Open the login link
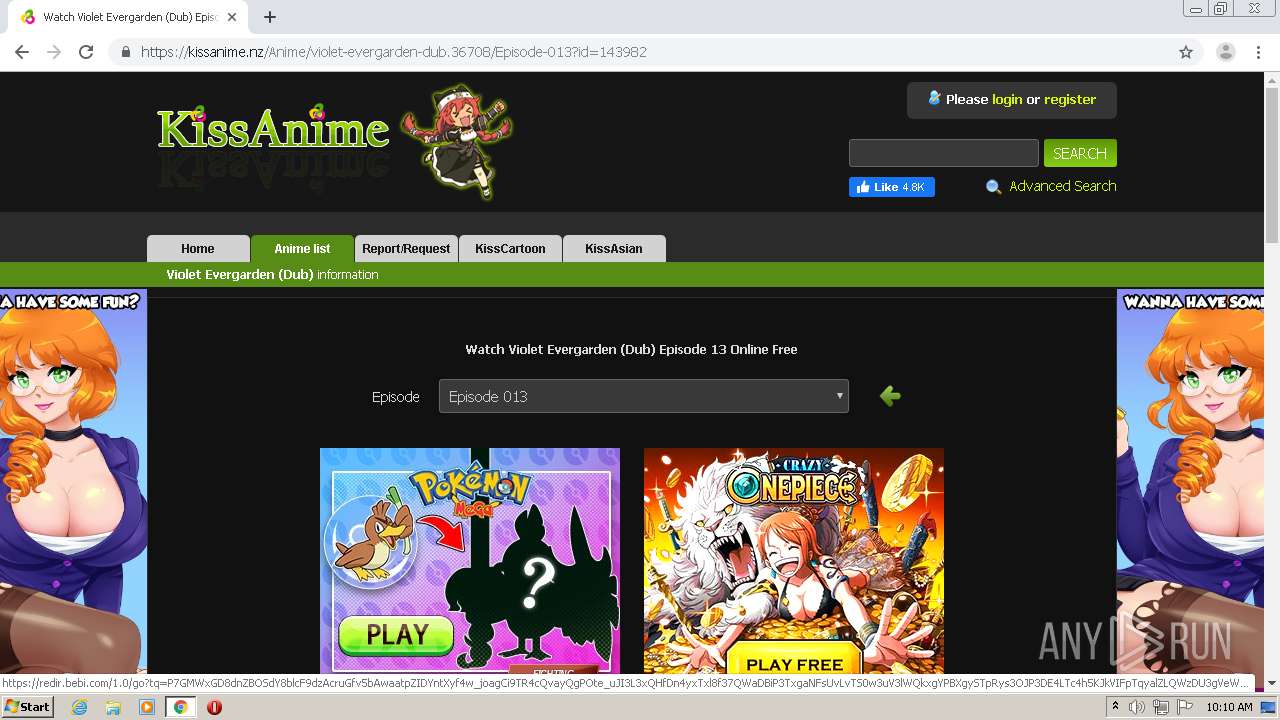 (1007, 99)
